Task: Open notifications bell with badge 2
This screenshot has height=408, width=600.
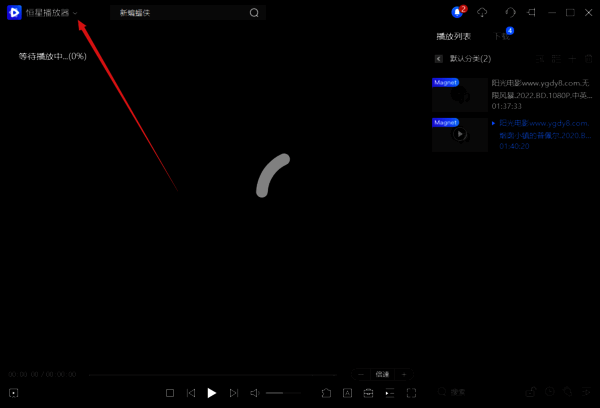Action: pos(458,12)
